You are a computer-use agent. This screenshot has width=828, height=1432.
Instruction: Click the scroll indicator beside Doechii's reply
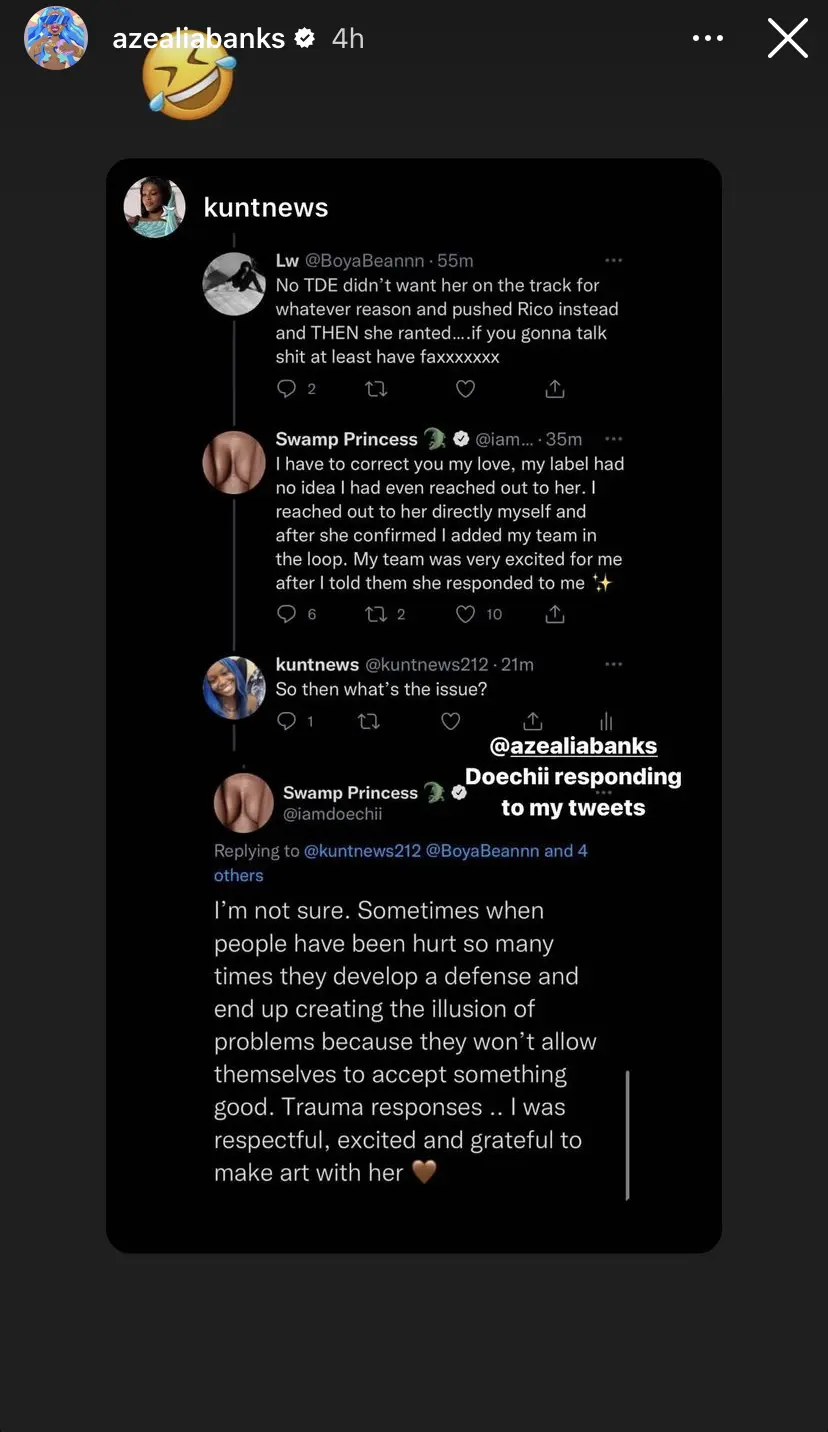pyautogui.click(x=627, y=1134)
